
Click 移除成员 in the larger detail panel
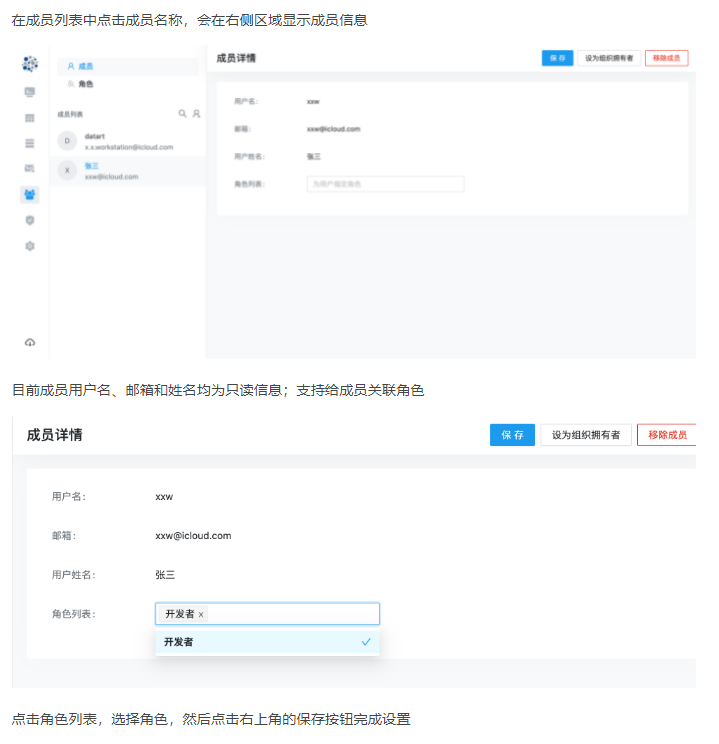[666, 435]
